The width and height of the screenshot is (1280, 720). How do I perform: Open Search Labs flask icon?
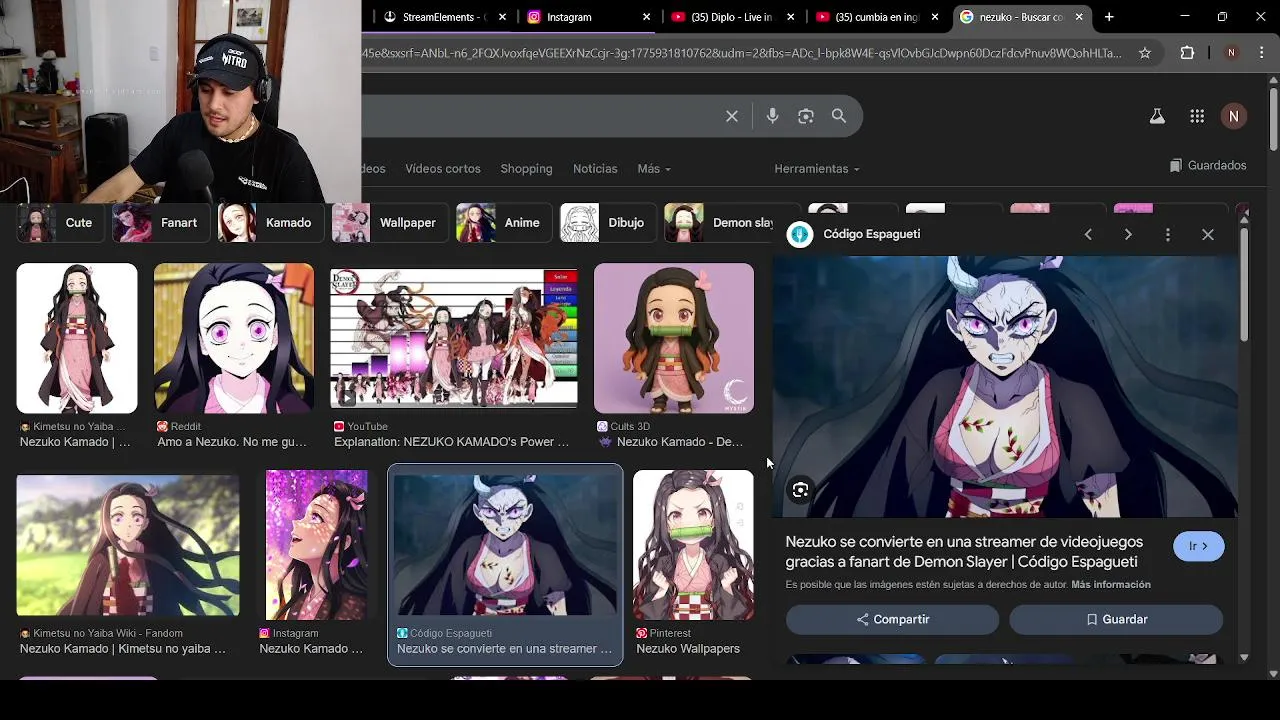[1157, 116]
